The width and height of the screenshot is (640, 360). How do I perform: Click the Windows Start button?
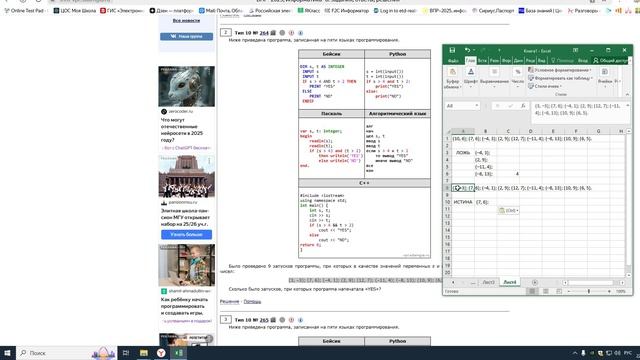pos(7,353)
